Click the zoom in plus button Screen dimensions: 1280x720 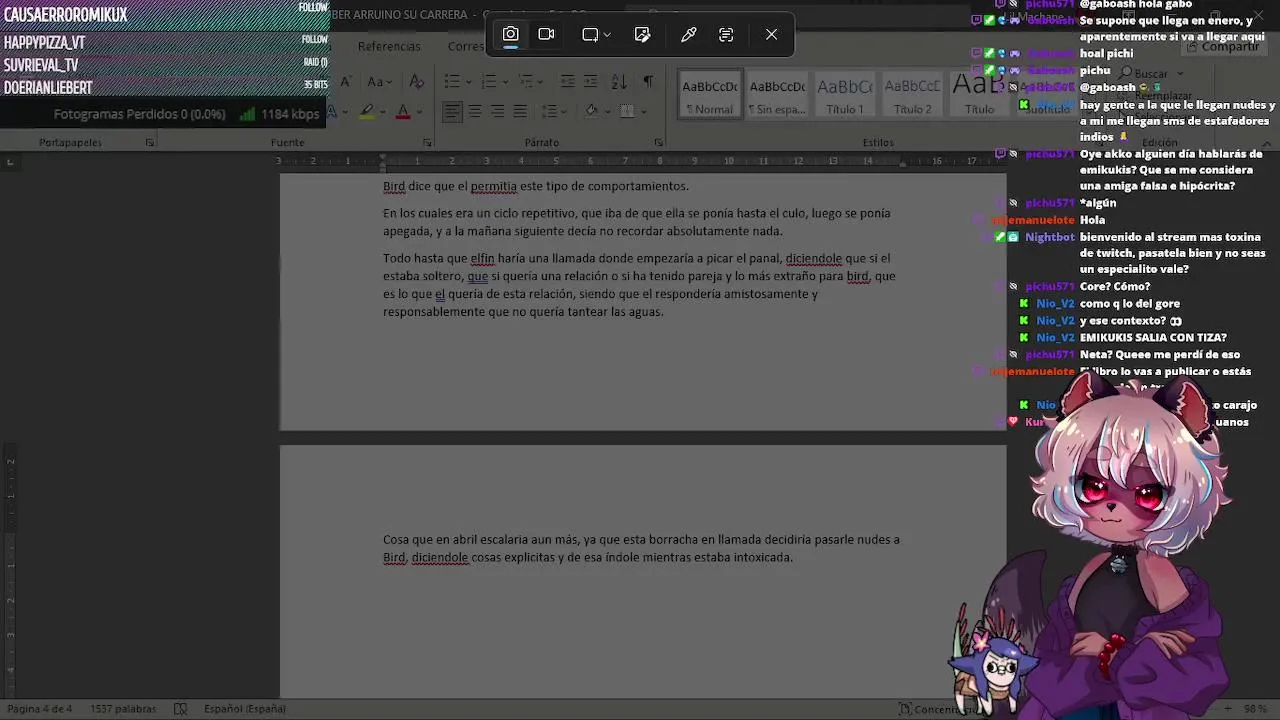[1229, 709]
